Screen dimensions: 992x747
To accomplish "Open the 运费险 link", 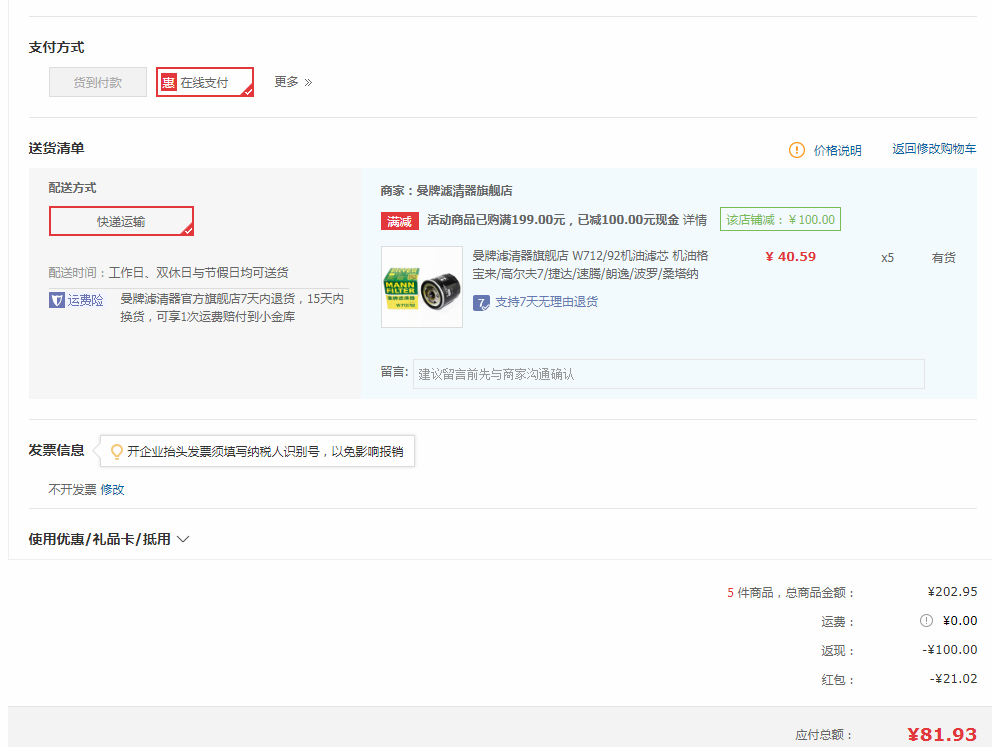I will coord(85,300).
